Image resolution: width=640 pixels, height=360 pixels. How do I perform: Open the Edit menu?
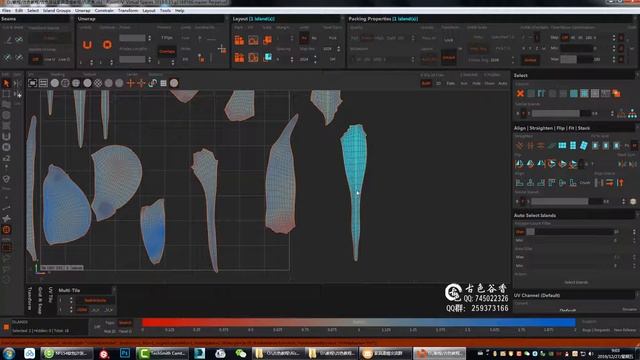pos(19,10)
